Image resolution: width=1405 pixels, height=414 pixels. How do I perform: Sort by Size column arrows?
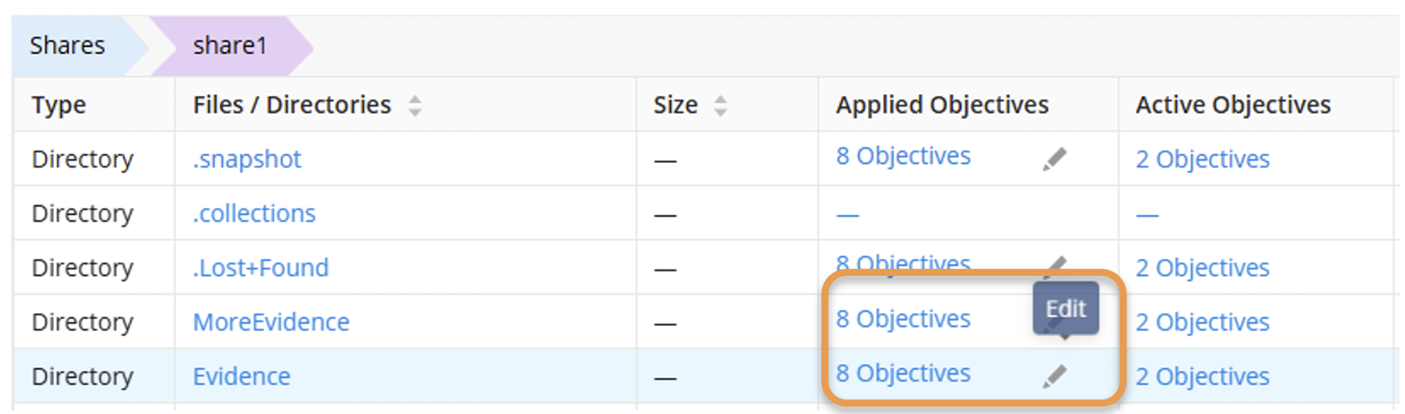pos(720,105)
